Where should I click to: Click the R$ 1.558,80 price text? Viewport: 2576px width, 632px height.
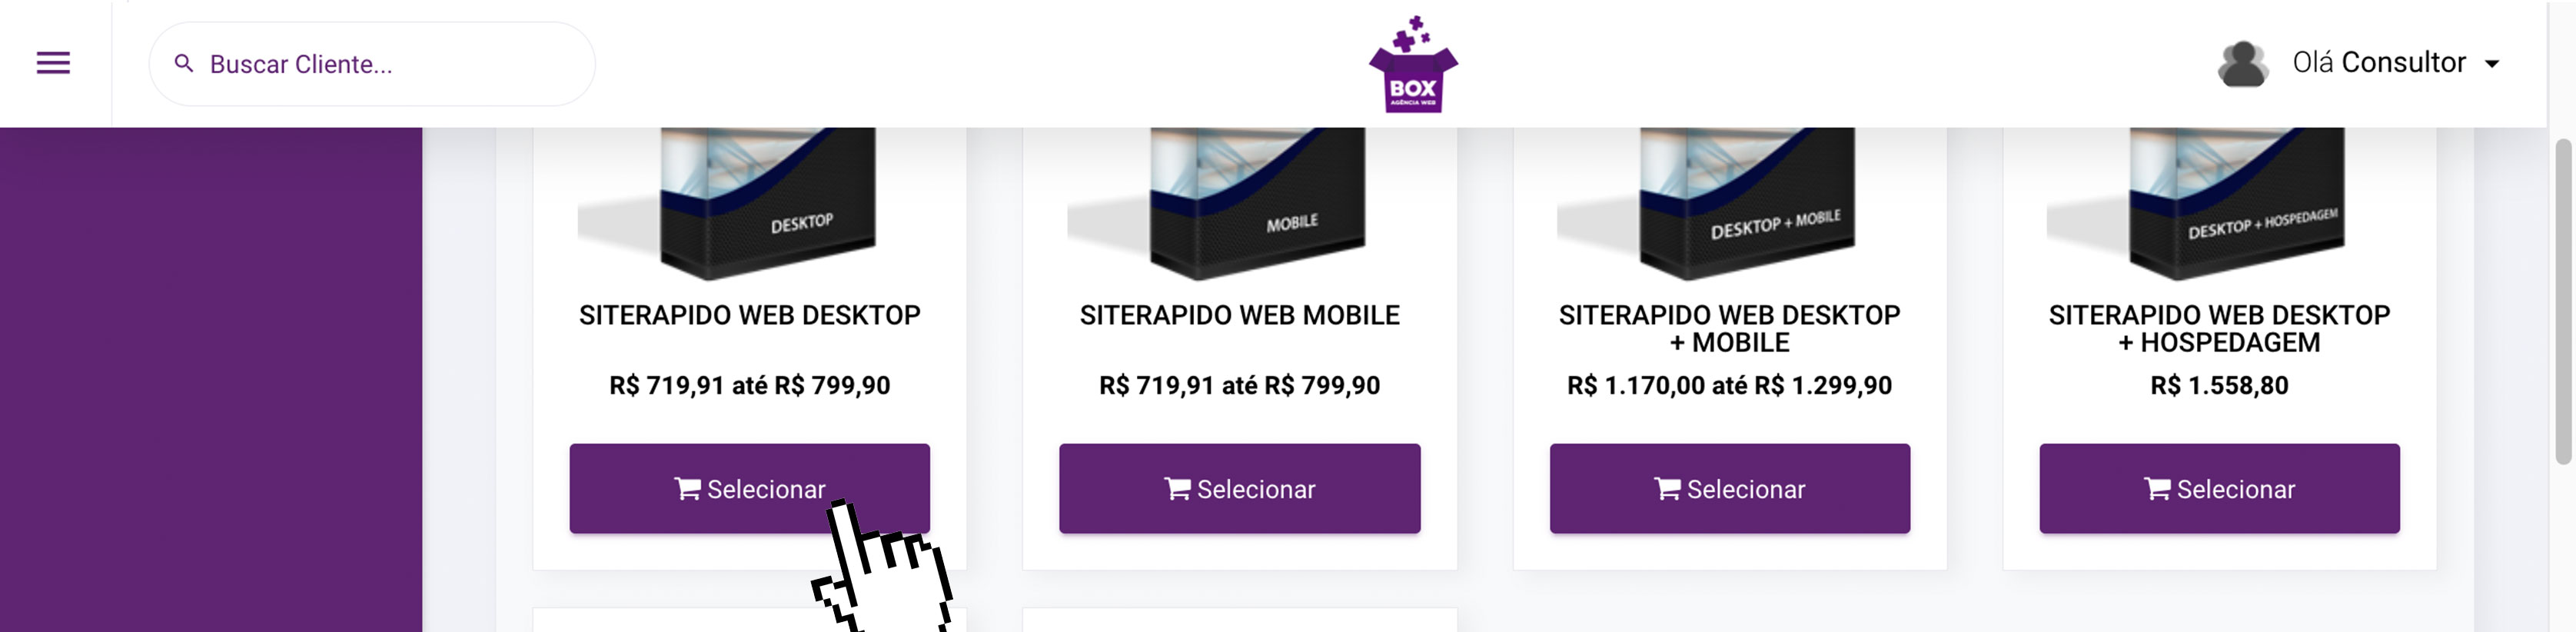click(x=2219, y=386)
